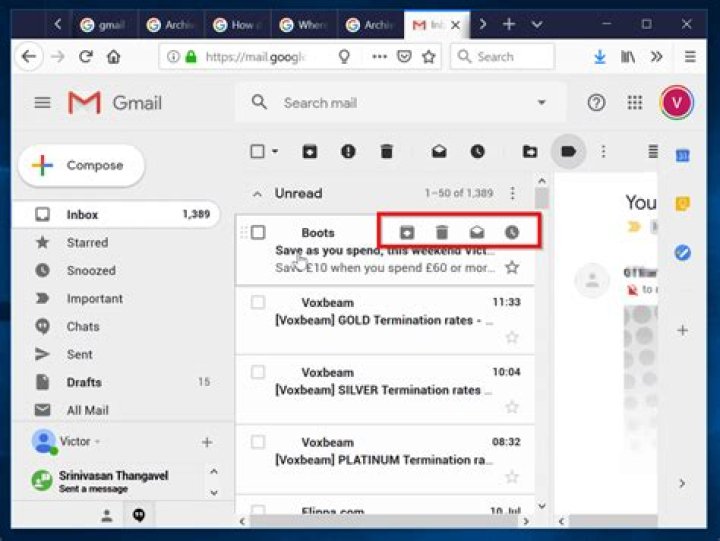The width and height of the screenshot is (720, 541).
Task: Star the Boots email
Action: click(512, 268)
